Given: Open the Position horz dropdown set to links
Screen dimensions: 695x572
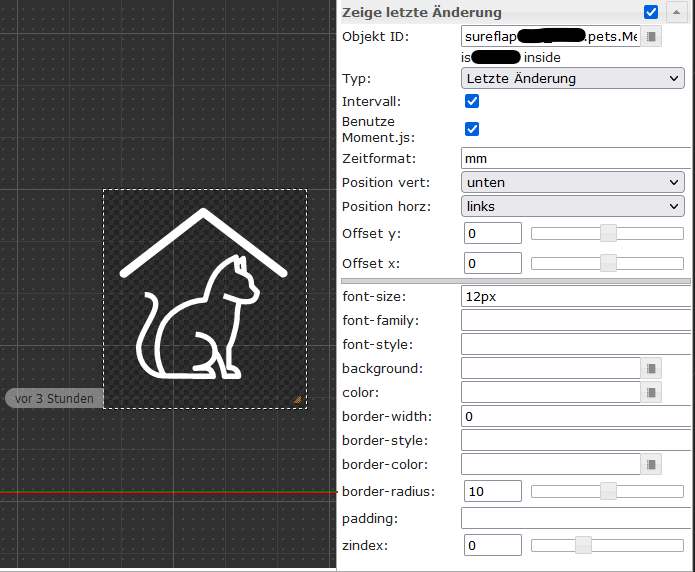Looking at the screenshot, I should [572, 206].
